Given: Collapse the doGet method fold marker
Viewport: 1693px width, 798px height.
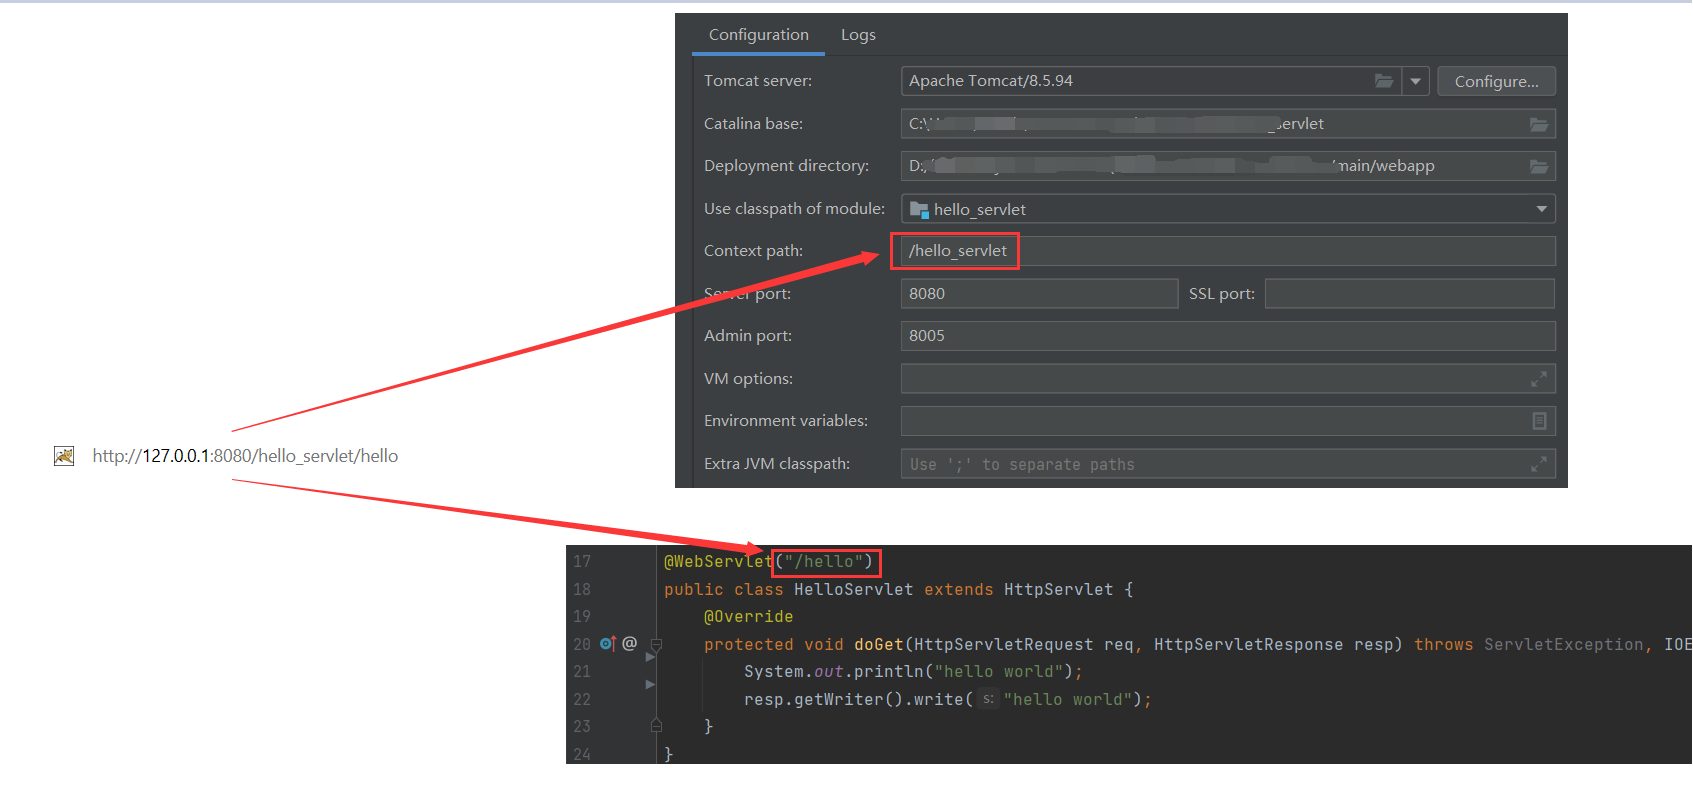Looking at the screenshot, I should [x=656, y=645].
